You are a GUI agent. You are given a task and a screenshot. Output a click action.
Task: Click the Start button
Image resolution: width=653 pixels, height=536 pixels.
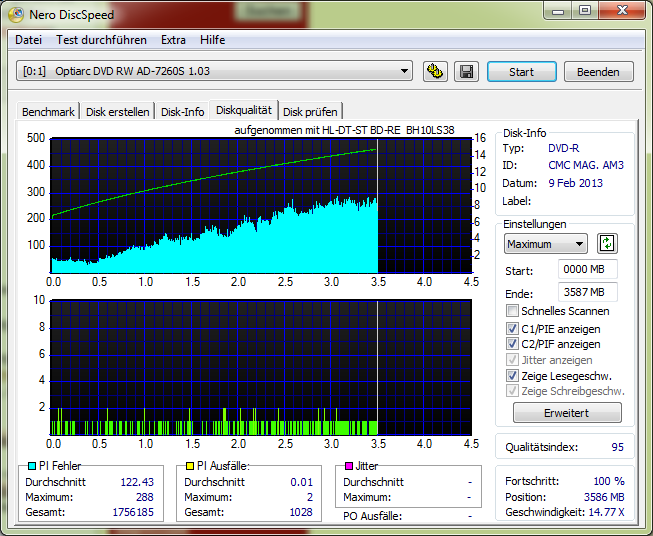[x=521, y=72]
